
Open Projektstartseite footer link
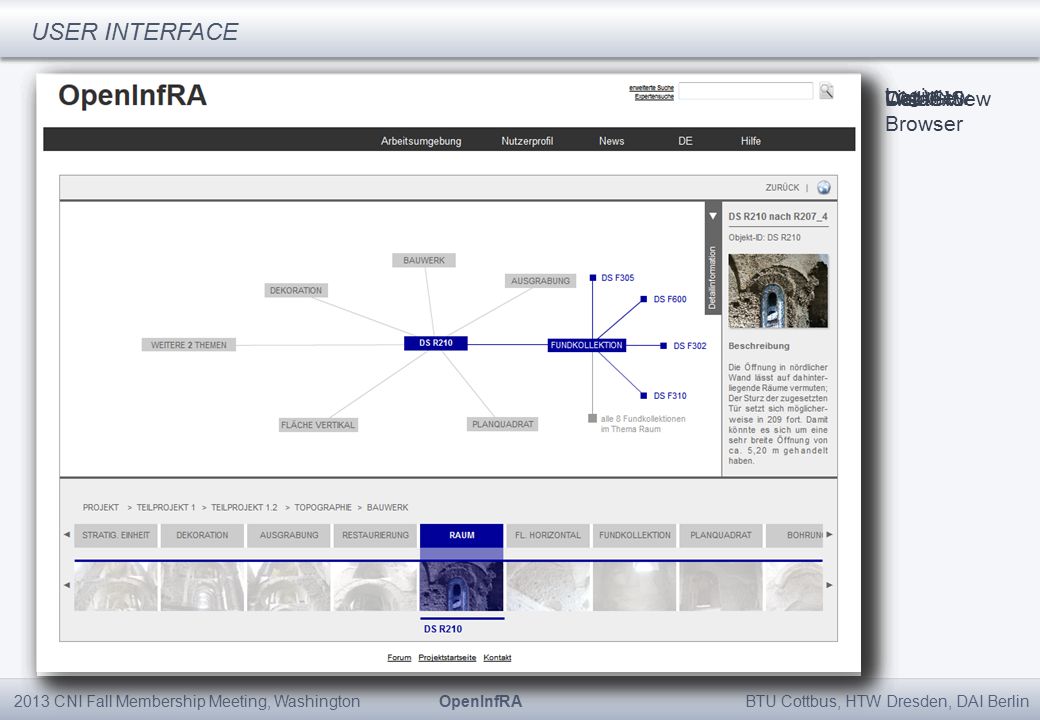[x=447, y=658]
